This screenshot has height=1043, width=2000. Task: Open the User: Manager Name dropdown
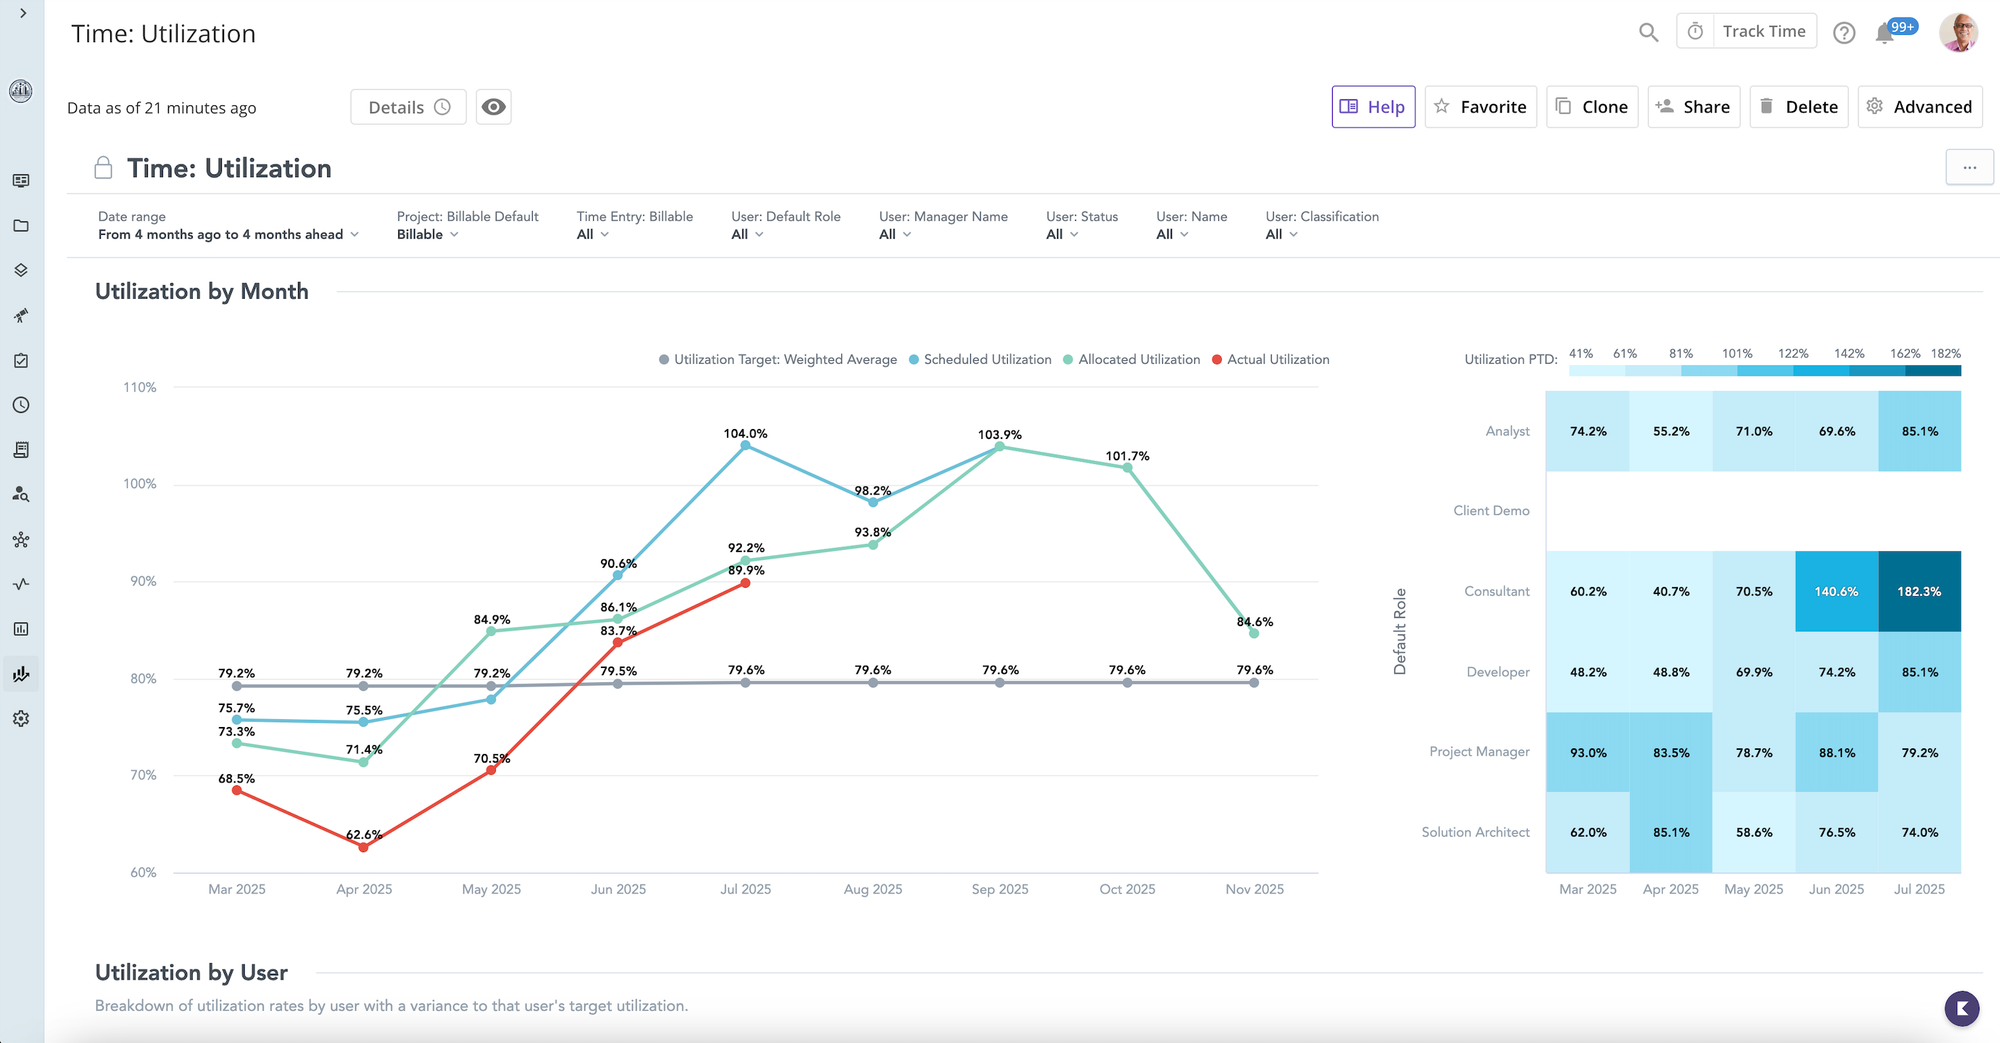pos(893,234)
